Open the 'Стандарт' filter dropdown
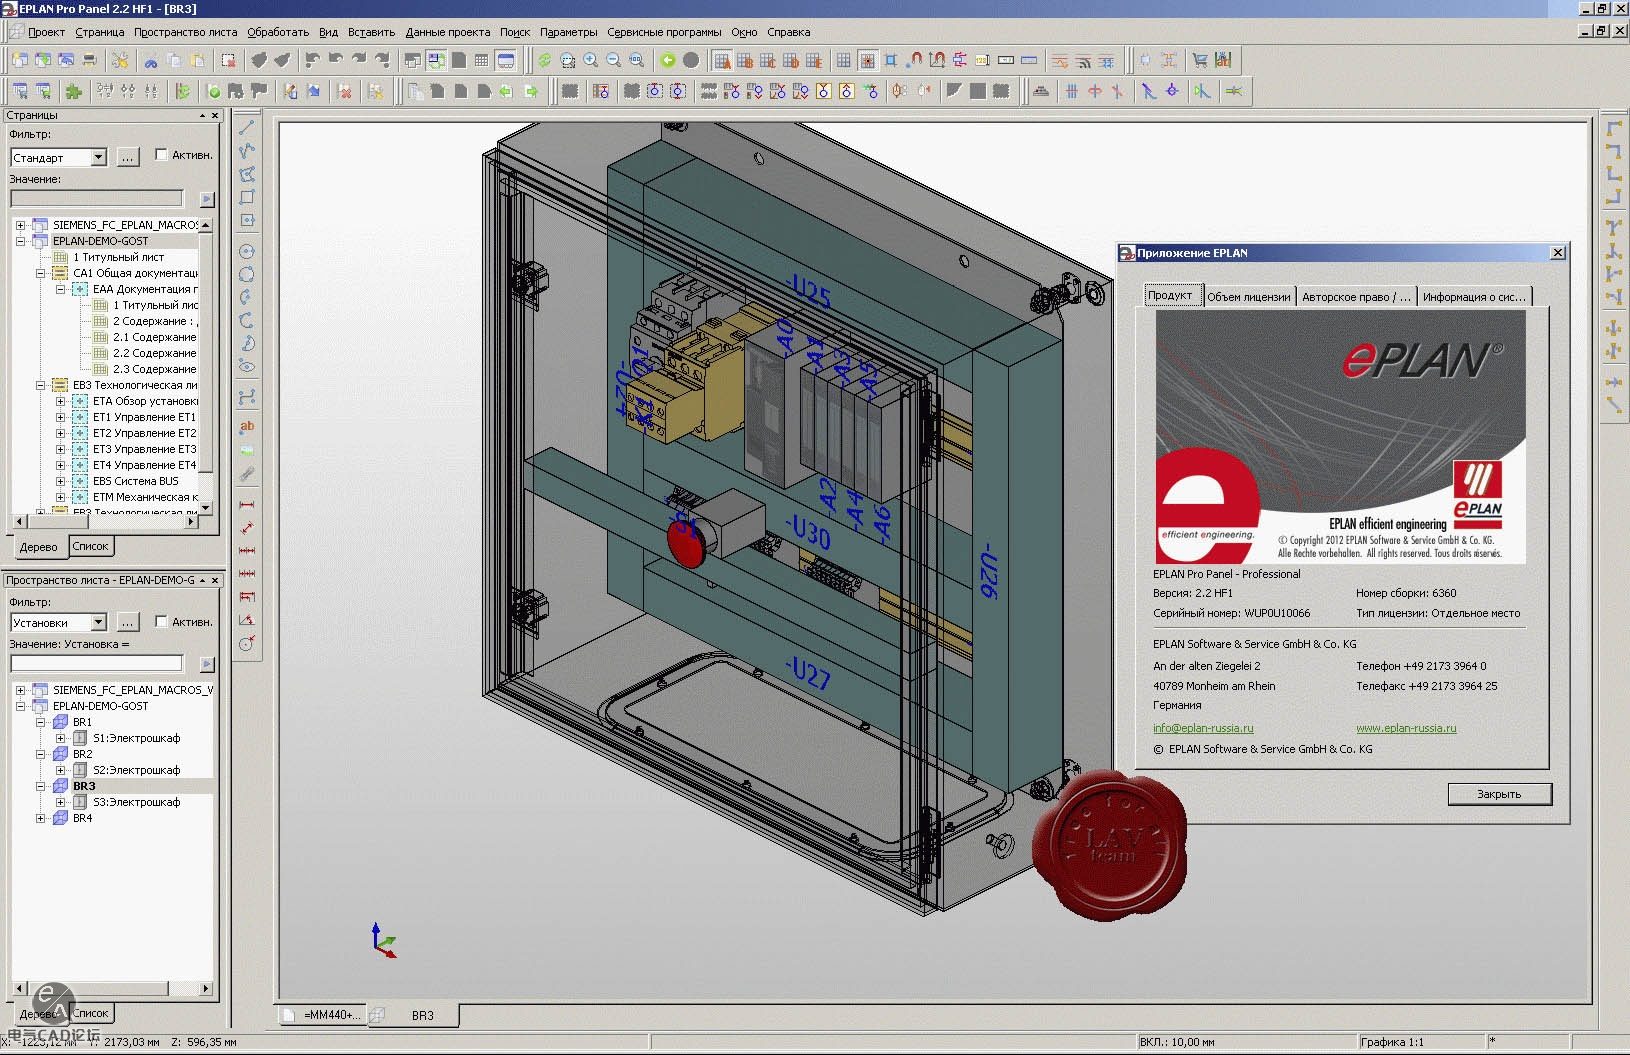The image size is (1630, 1055). pyautogui.click(x=98, y=158)
